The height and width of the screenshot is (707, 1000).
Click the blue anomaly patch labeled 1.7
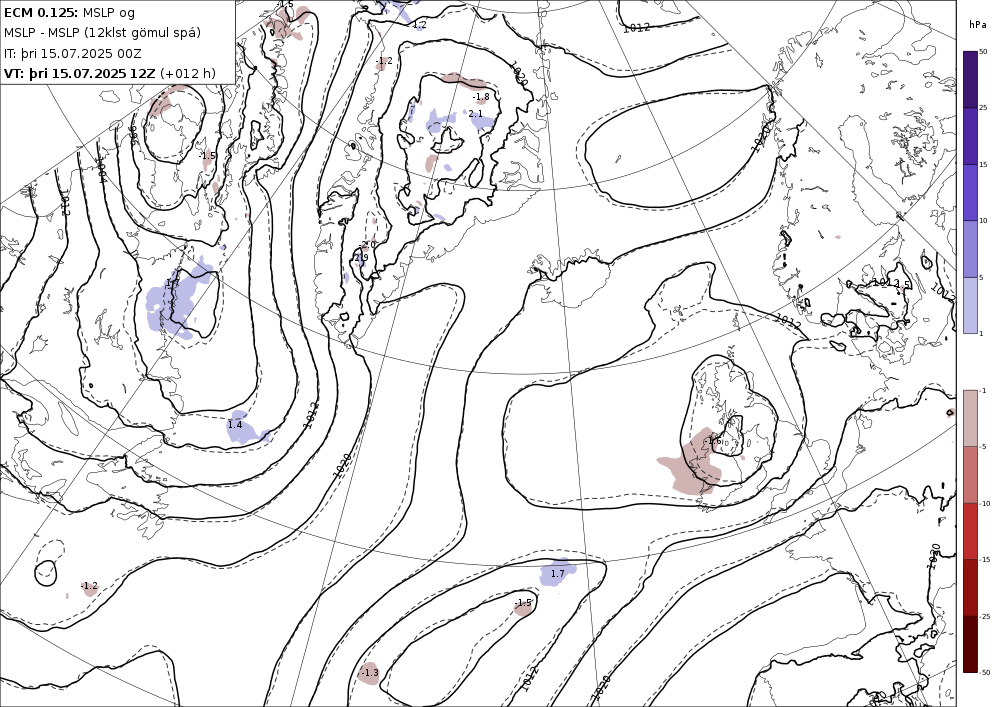(x=557, y=572)
